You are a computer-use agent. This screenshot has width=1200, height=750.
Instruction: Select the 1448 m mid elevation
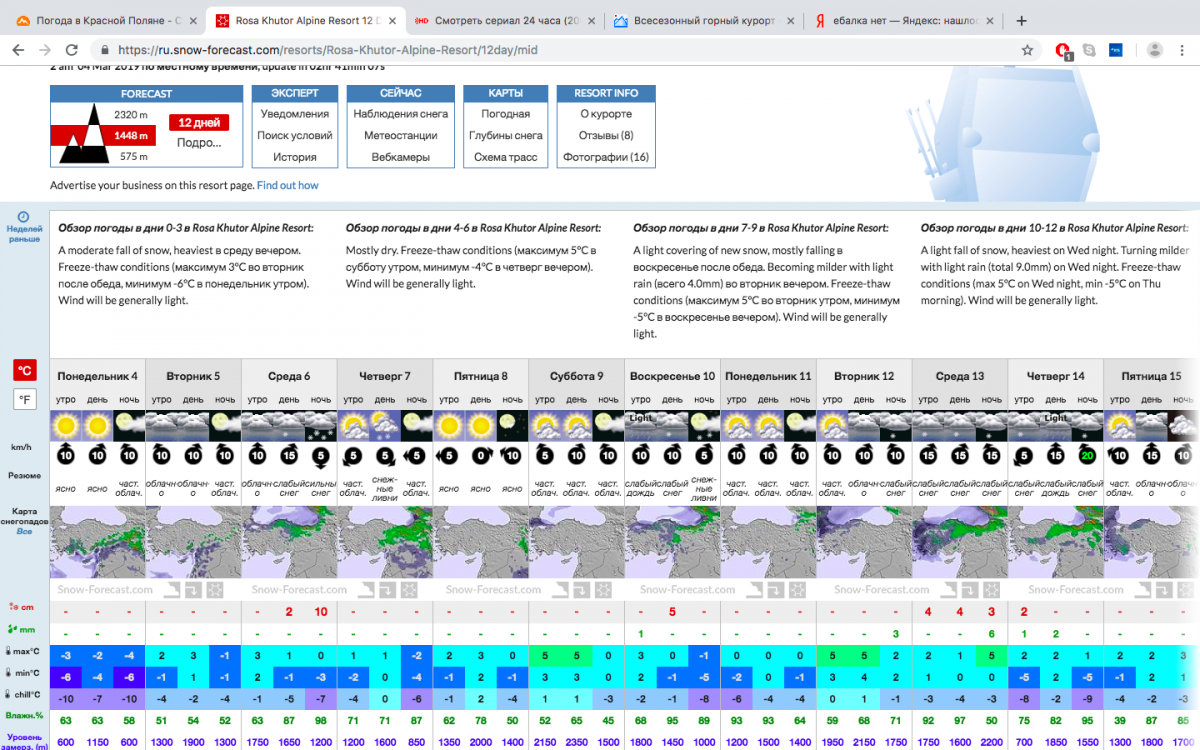click(131, 135)
